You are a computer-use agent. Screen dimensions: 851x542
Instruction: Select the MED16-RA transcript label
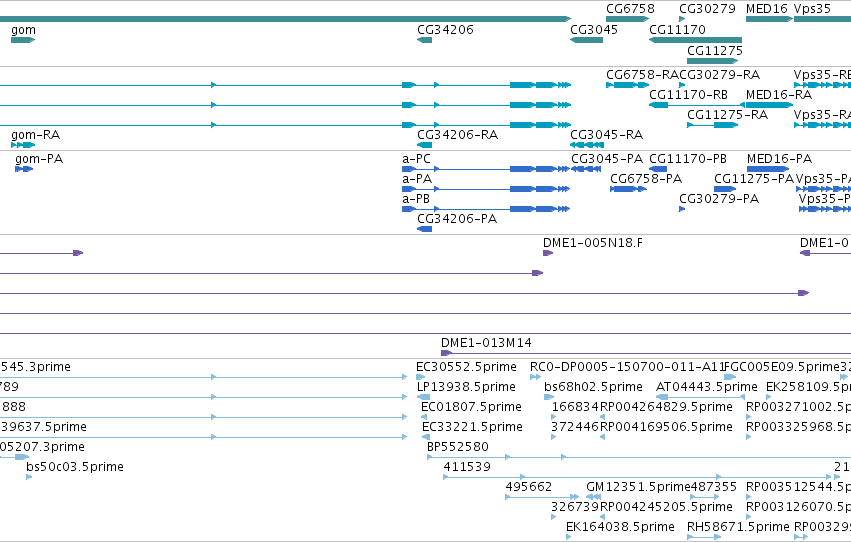(779, 95)
